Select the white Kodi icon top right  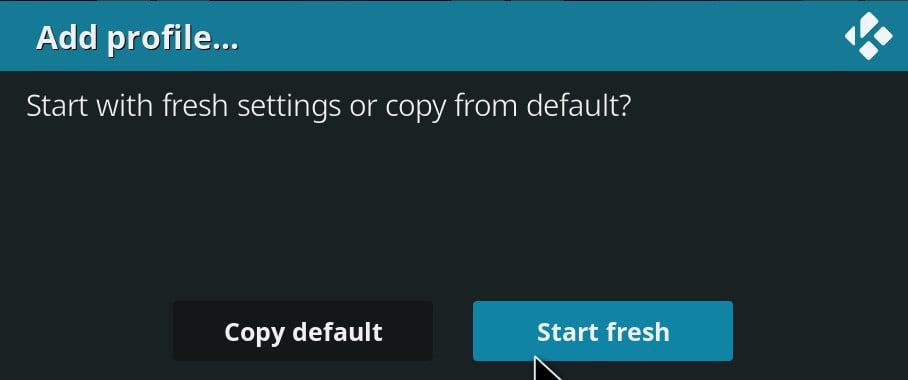[869, 37]
